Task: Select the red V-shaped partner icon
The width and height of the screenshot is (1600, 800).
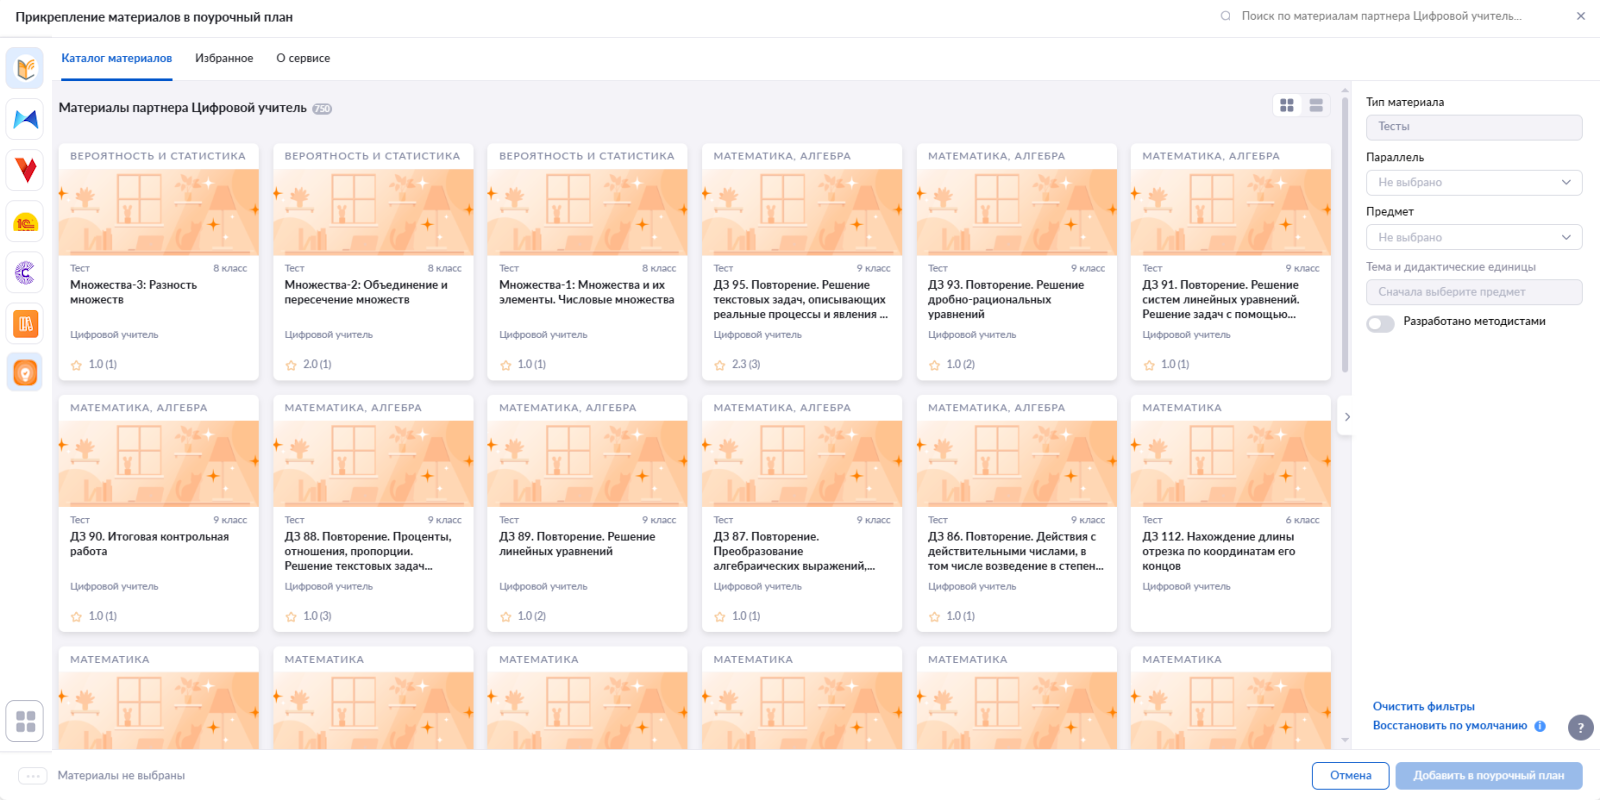Action: (x=25, y=170)
